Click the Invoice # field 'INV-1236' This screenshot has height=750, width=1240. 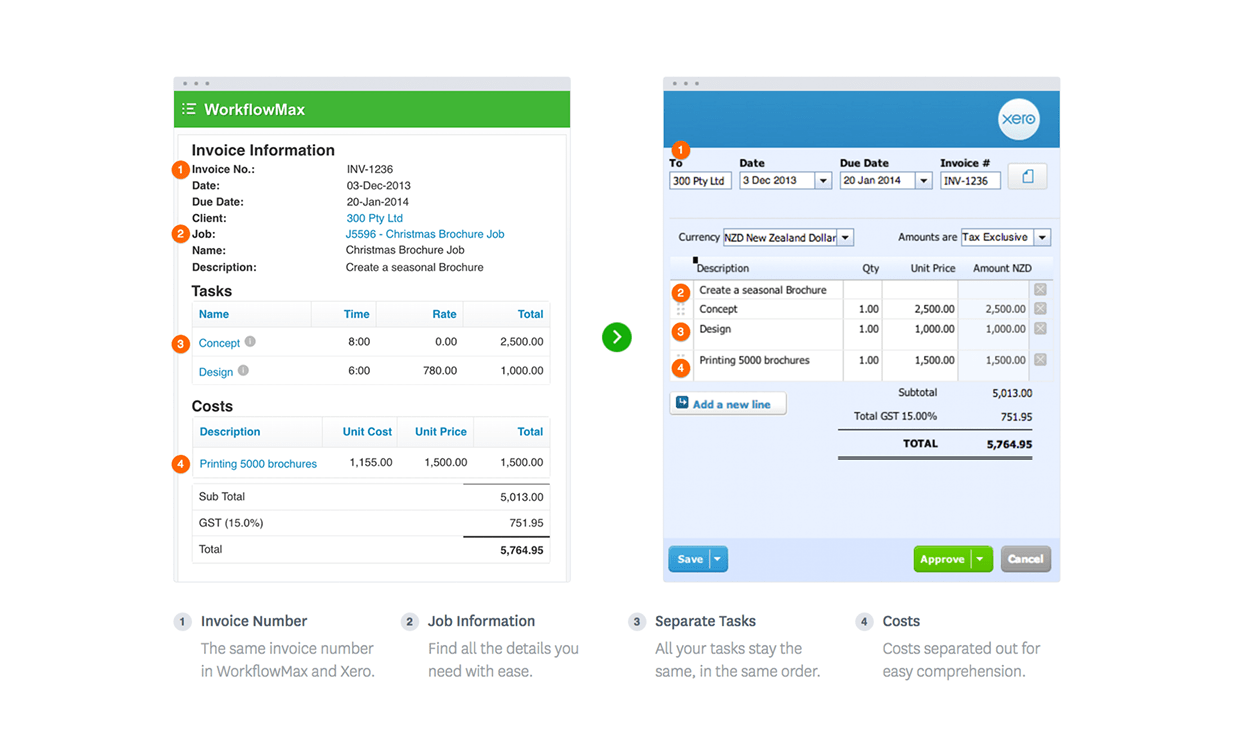pos(970,181)
